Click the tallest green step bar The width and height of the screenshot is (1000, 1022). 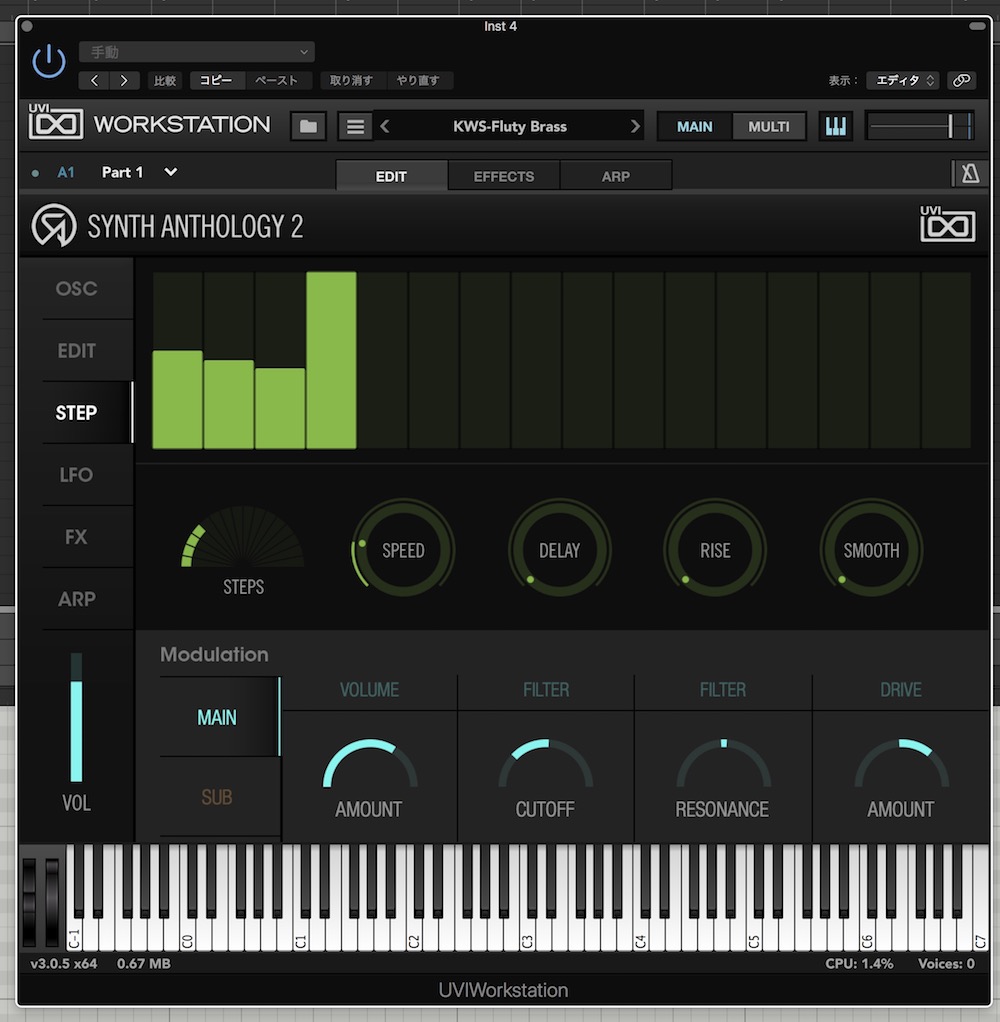point(331,360)
